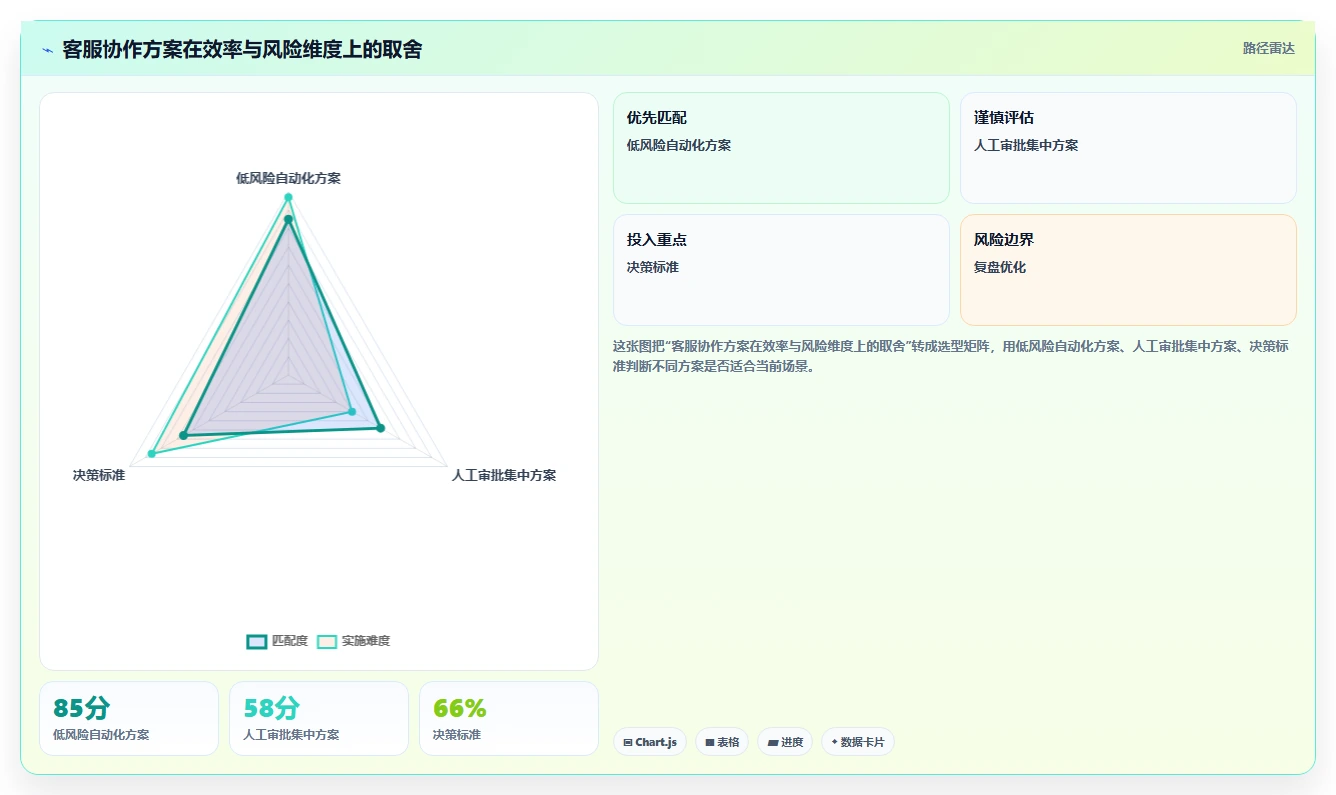The image size is (1336, 795).
Task: Open the orange 风险边界 card
Action: pyautogui.click(x=1128, y=270)
